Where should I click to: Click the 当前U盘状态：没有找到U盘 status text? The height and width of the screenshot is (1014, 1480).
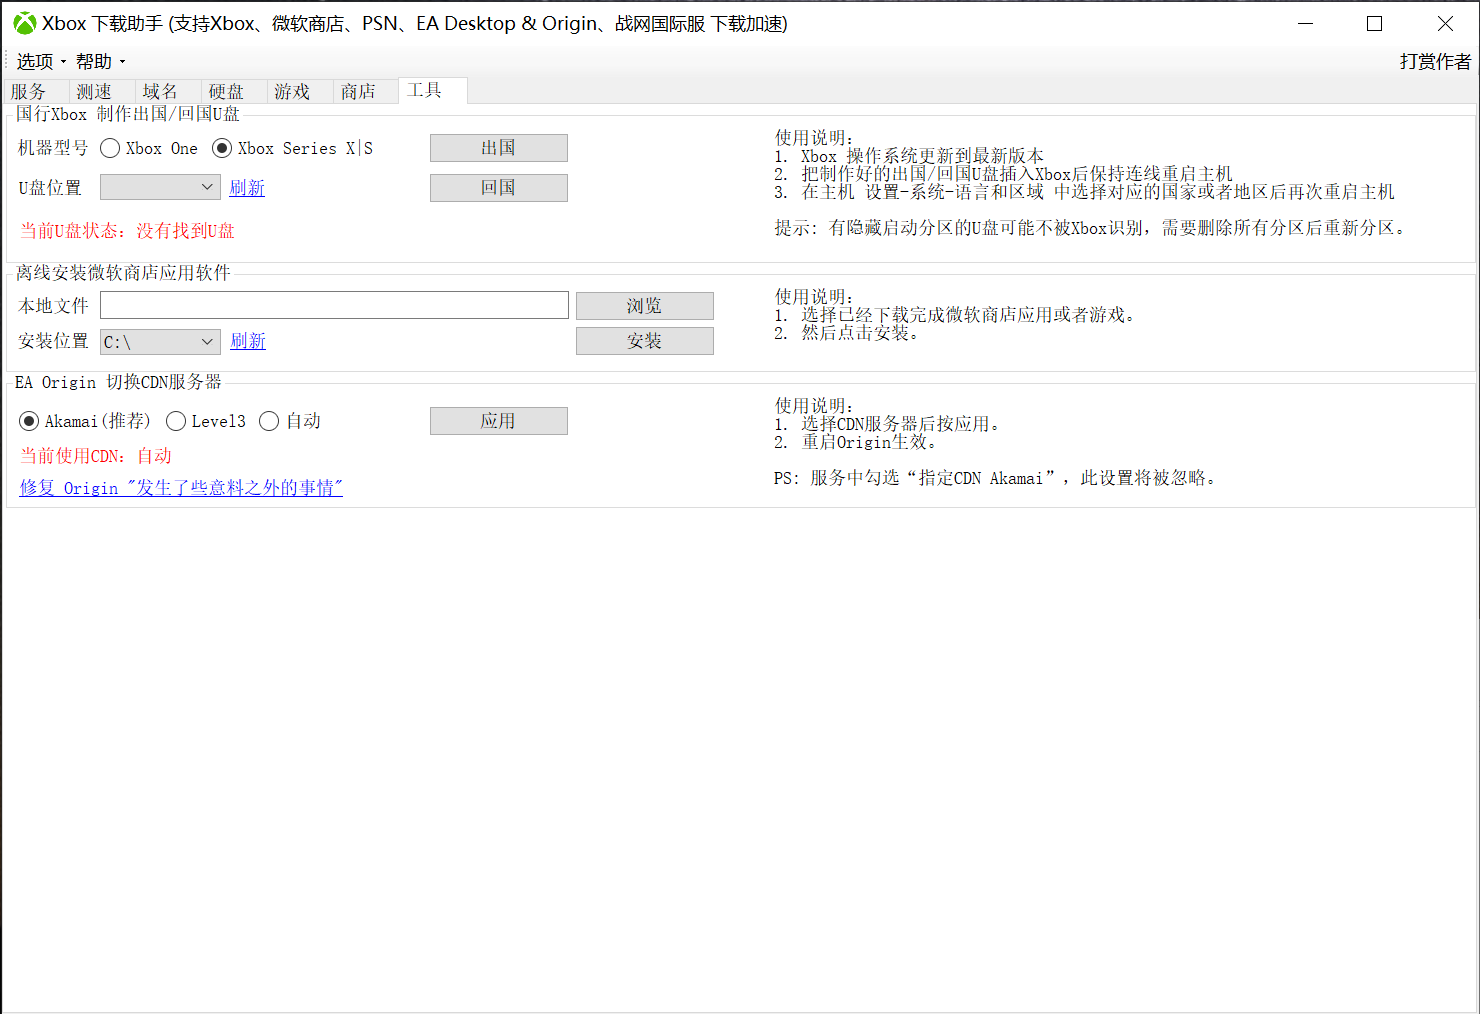127,231
